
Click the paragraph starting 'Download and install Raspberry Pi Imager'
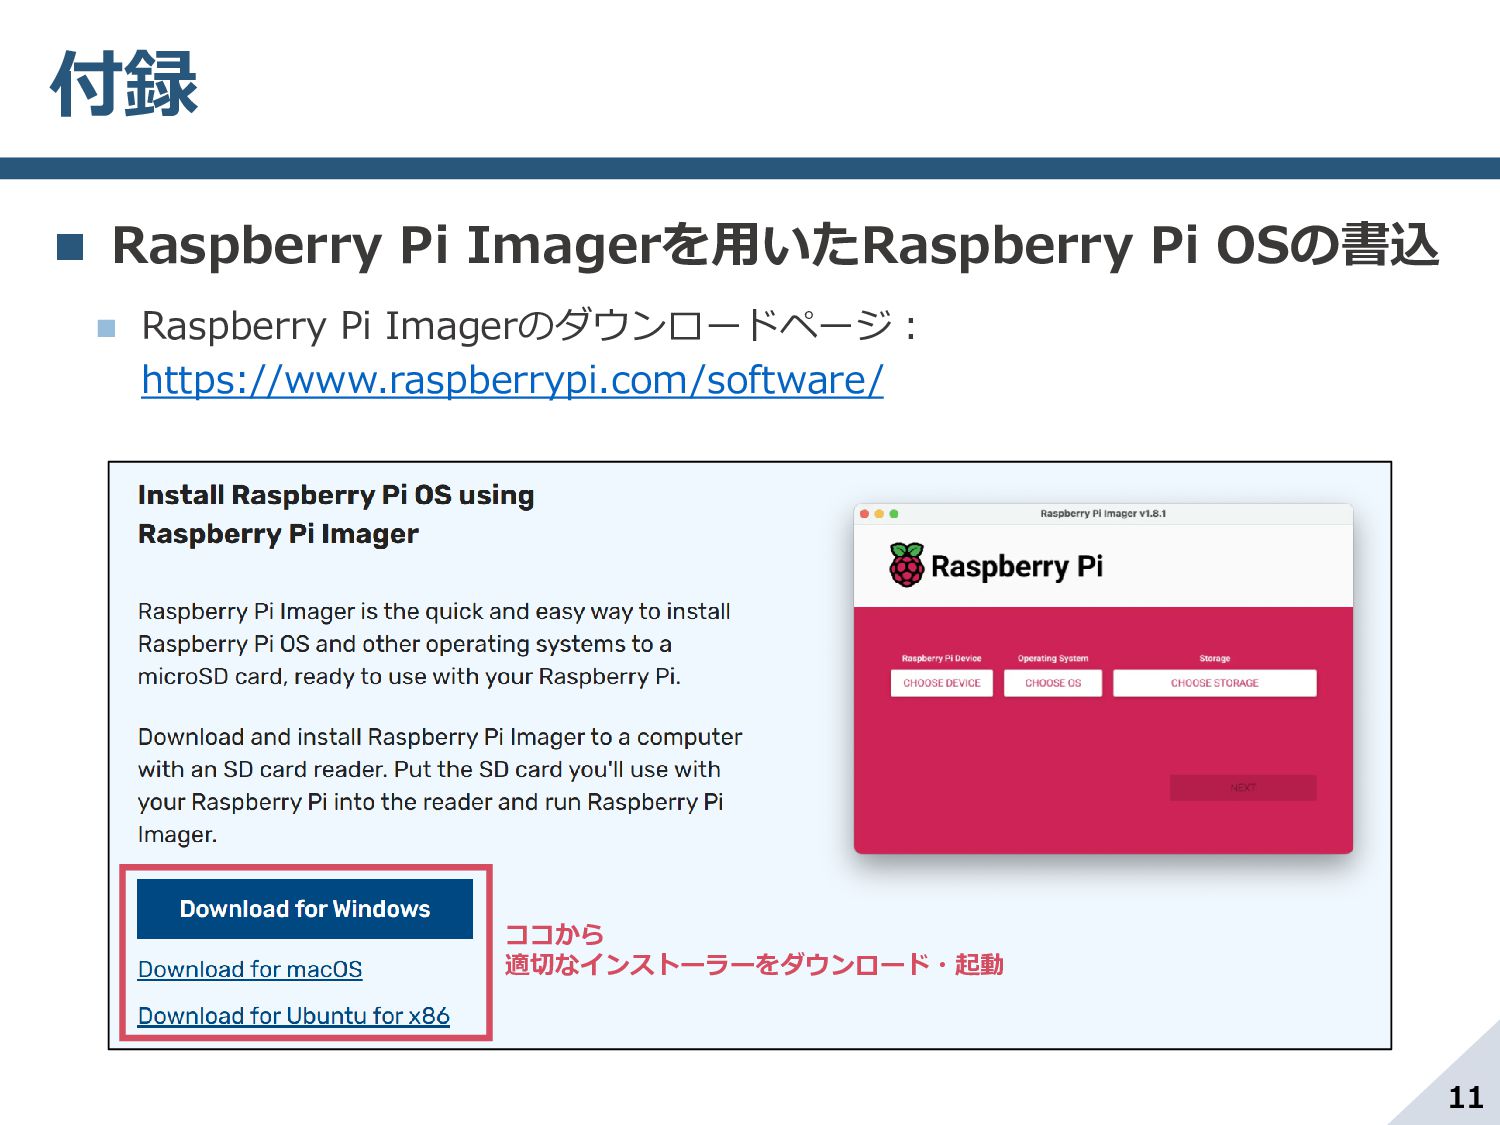tap(440, 785)
